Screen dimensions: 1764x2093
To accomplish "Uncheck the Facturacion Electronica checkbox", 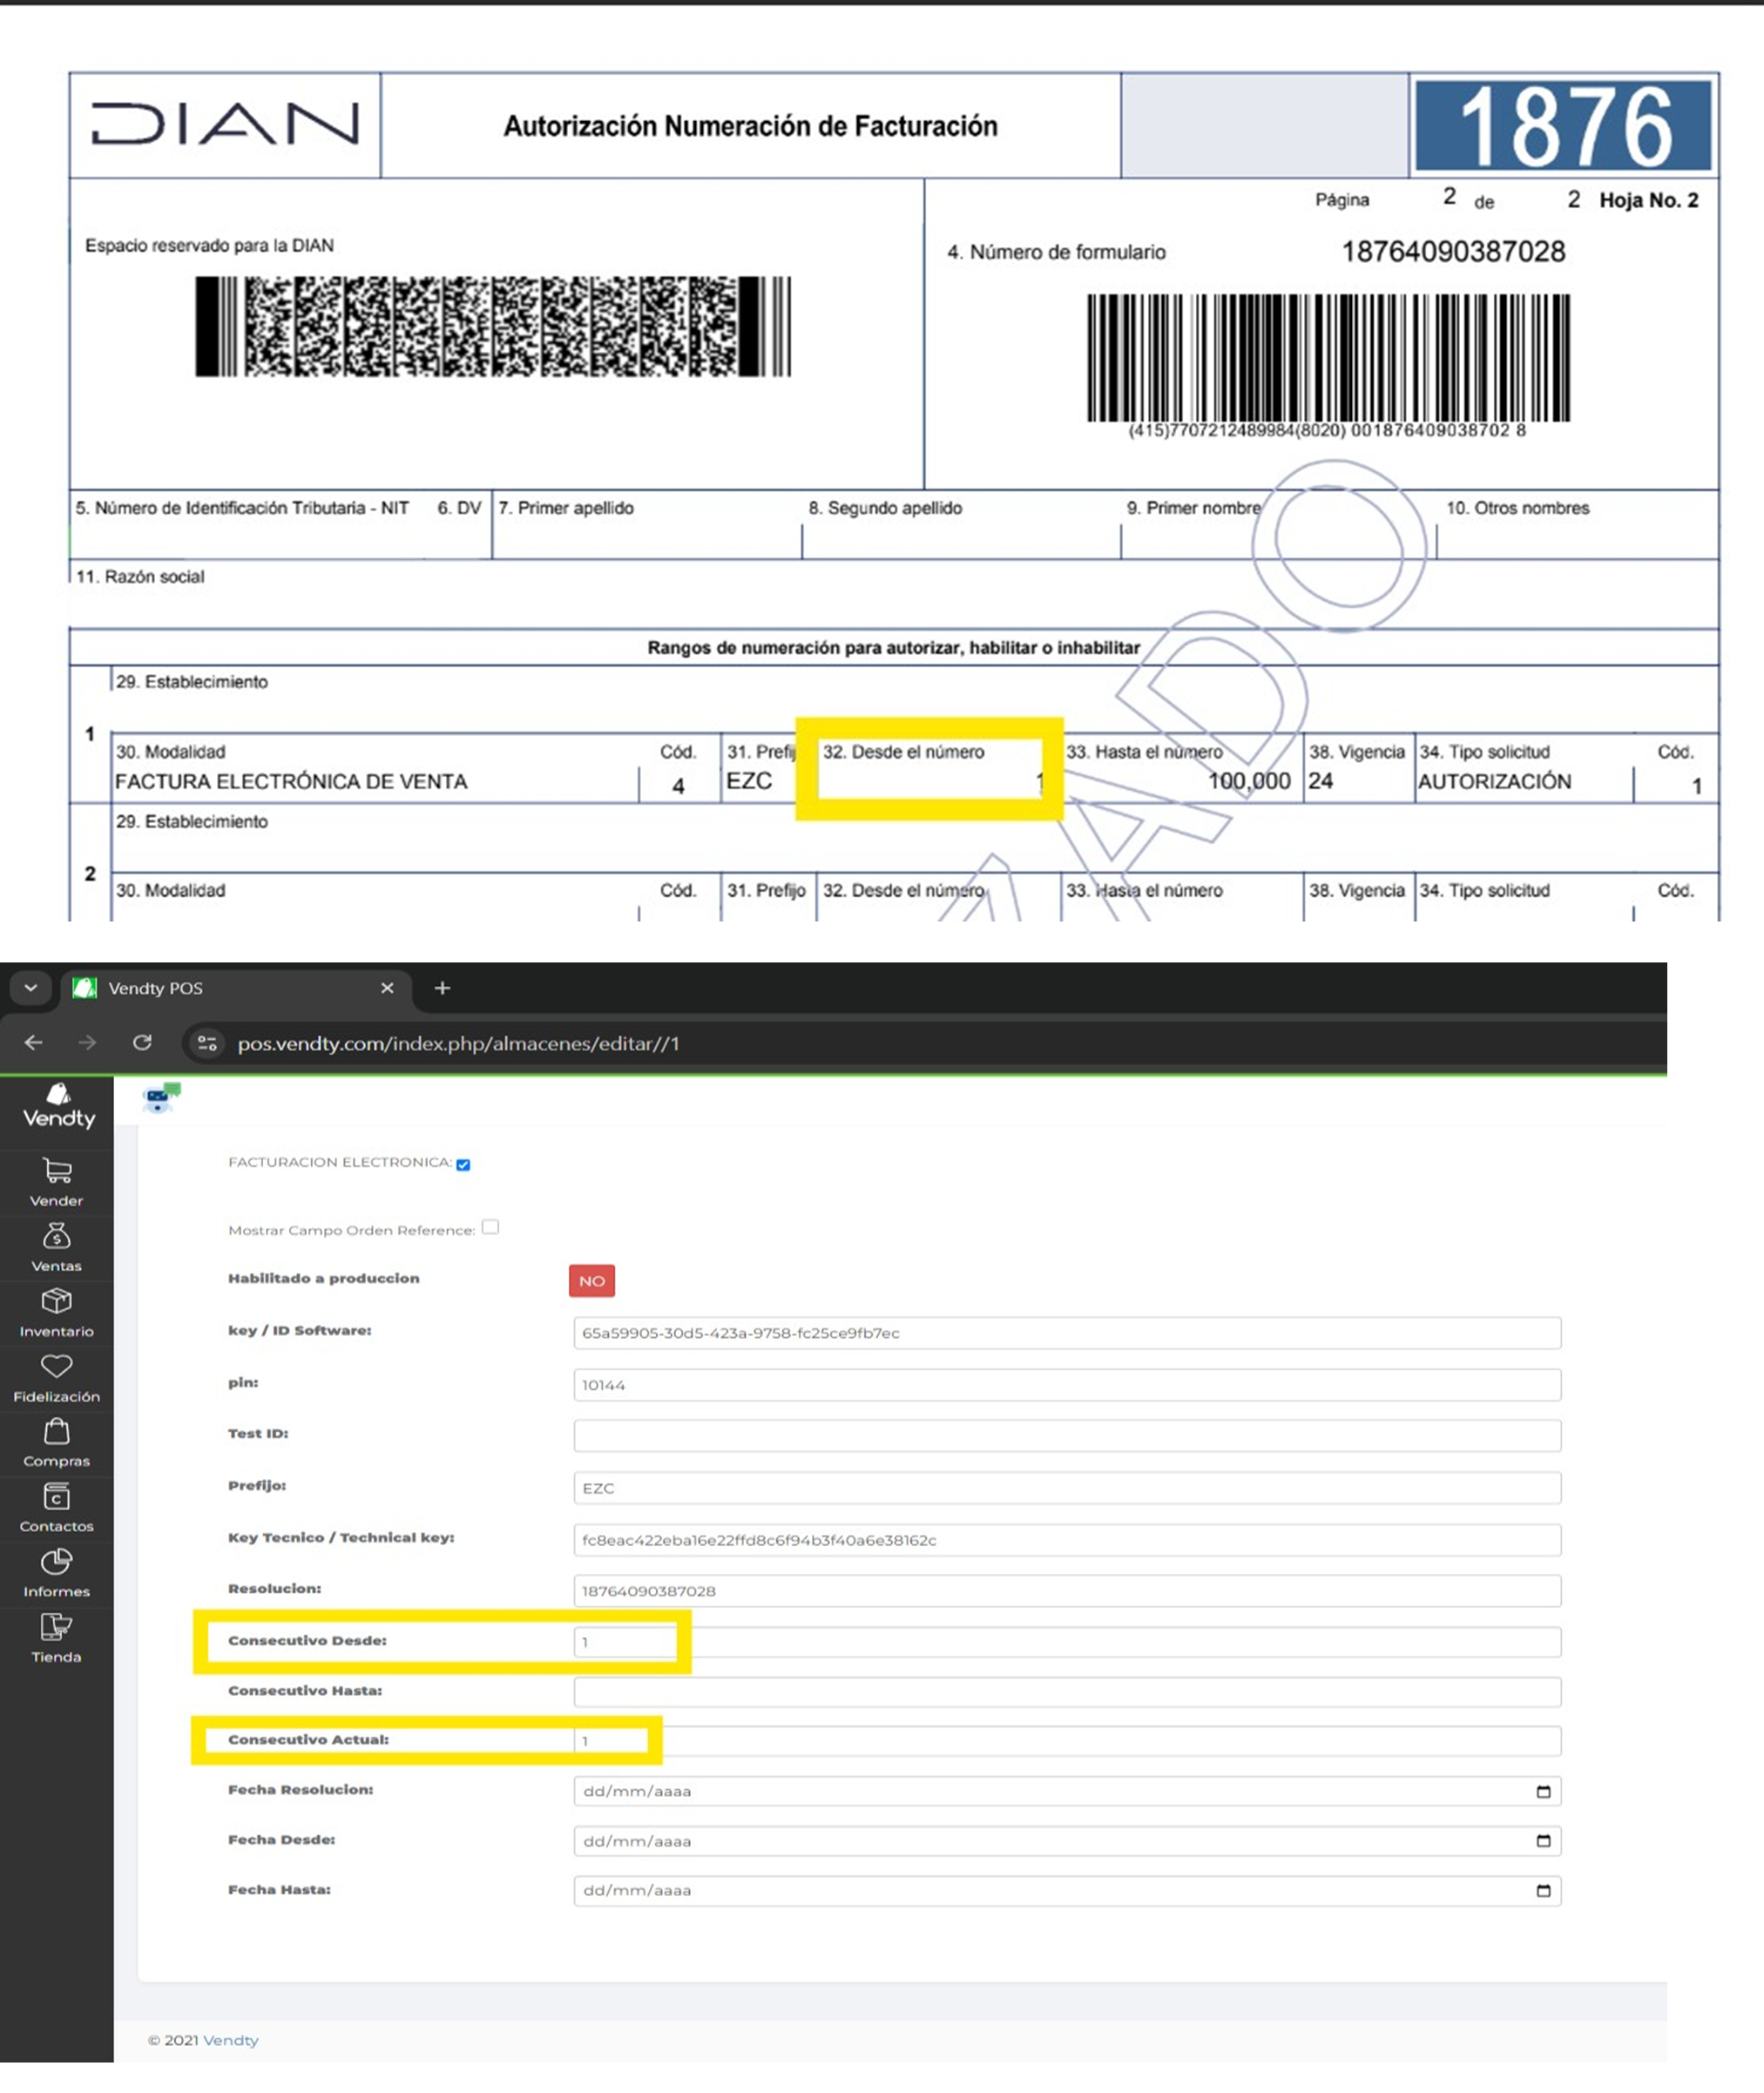I will tap(463, 1164).
